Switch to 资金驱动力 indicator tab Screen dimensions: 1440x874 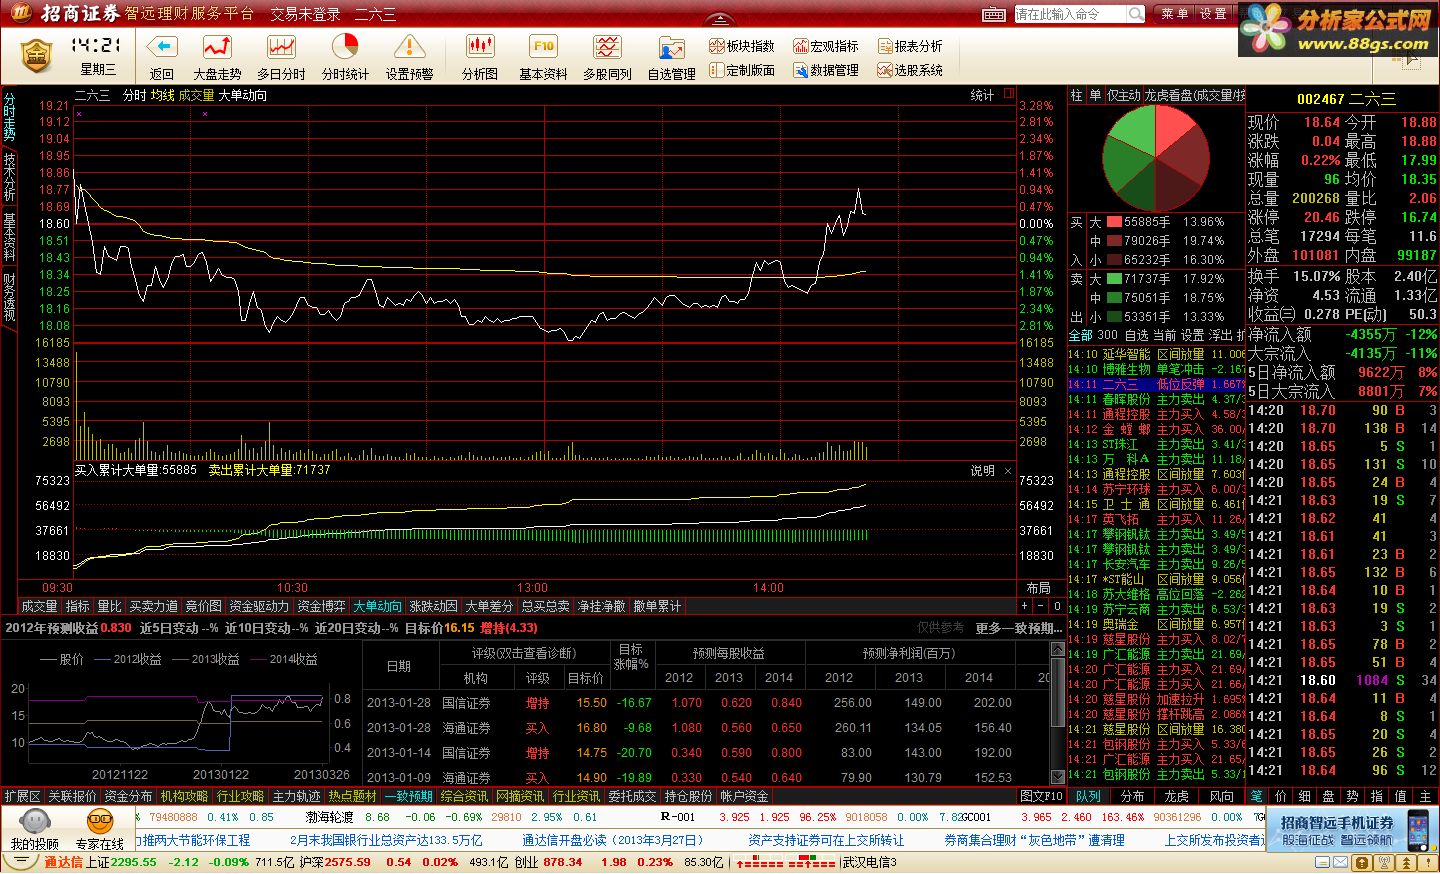(x=259, y=606)
